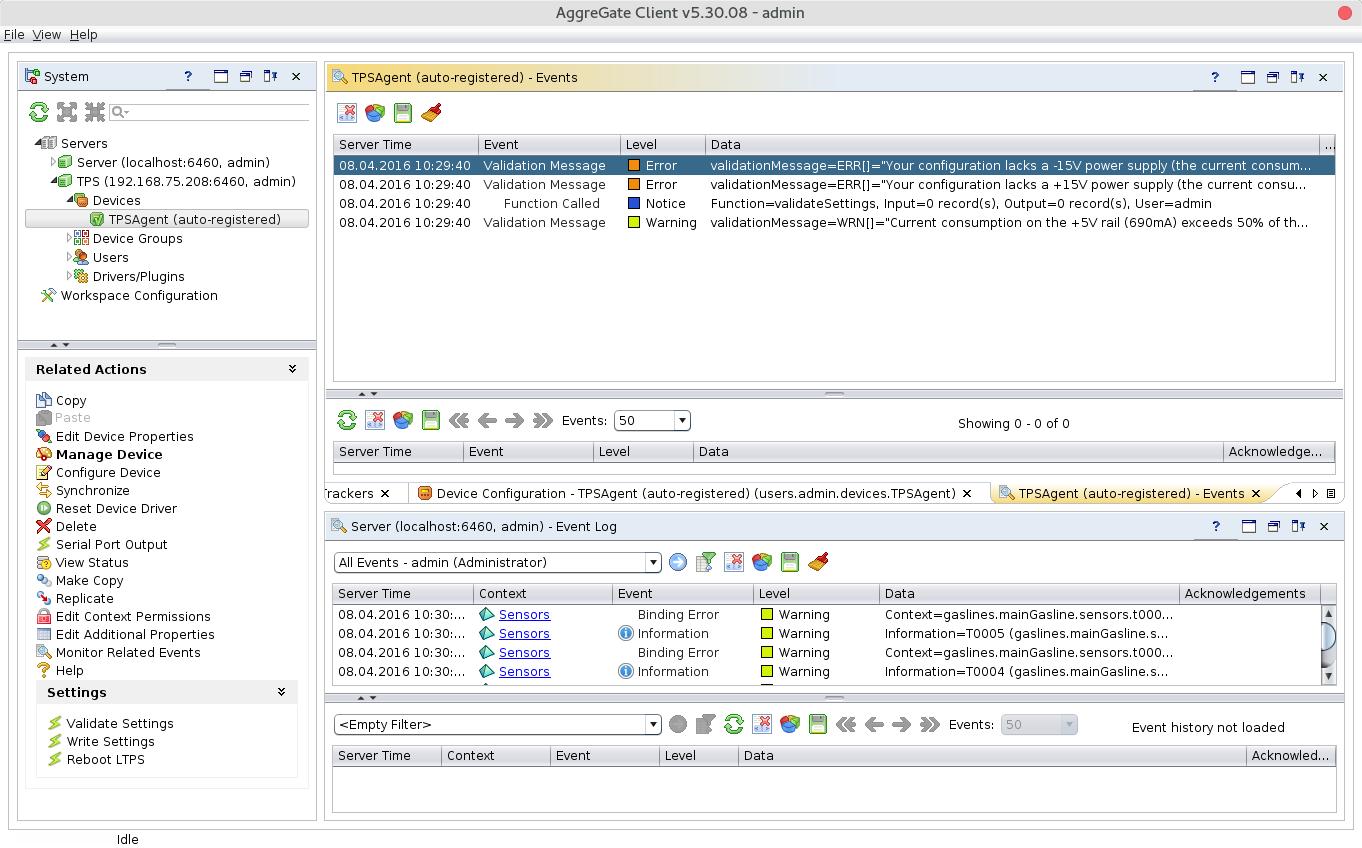Click broom icon in Server Event Log toolbar
Image resolution: width=1362 pixels, height=848 pixels.
(x=818, y=562)
